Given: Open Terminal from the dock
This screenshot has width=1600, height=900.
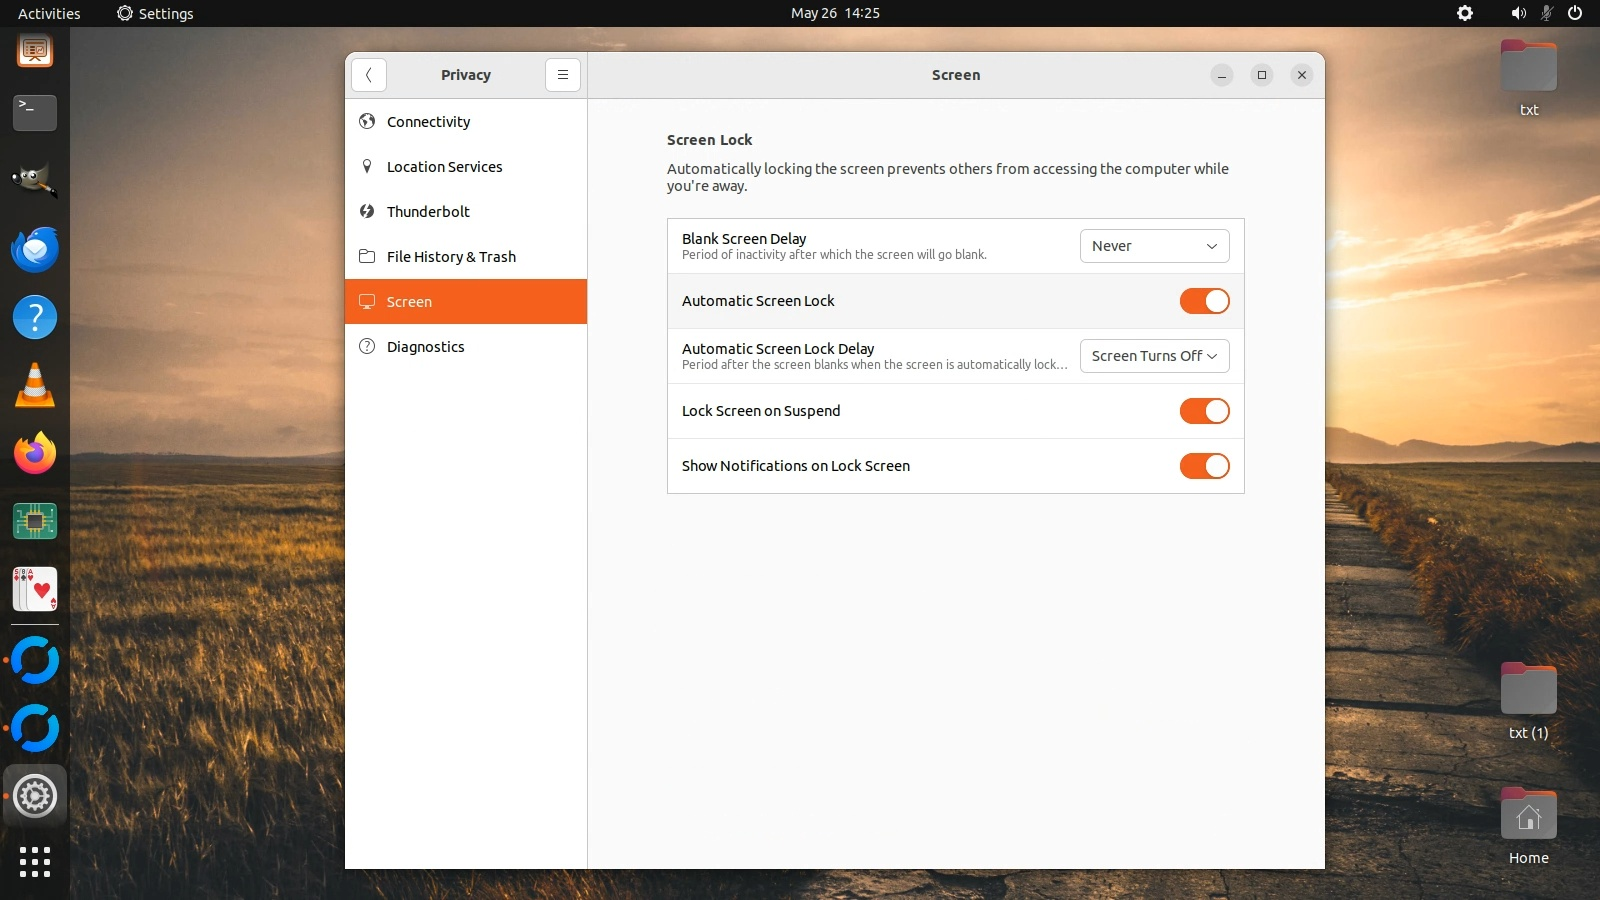Looking at the screenshot, I should click(35, 113).
